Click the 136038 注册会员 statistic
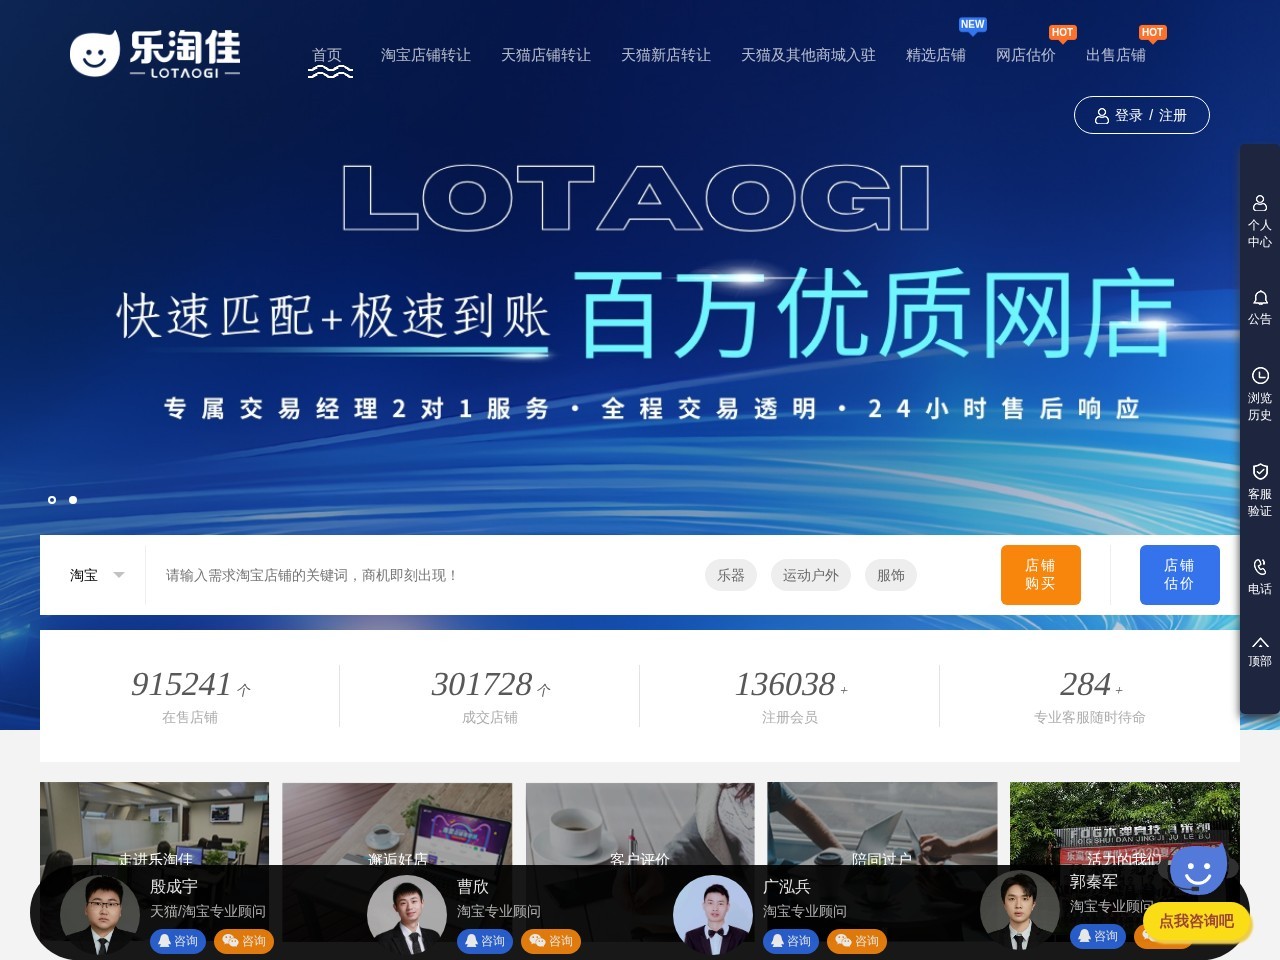Viewport: 1280px width, 960px height. pyautogui.click(x=790, y=696)
